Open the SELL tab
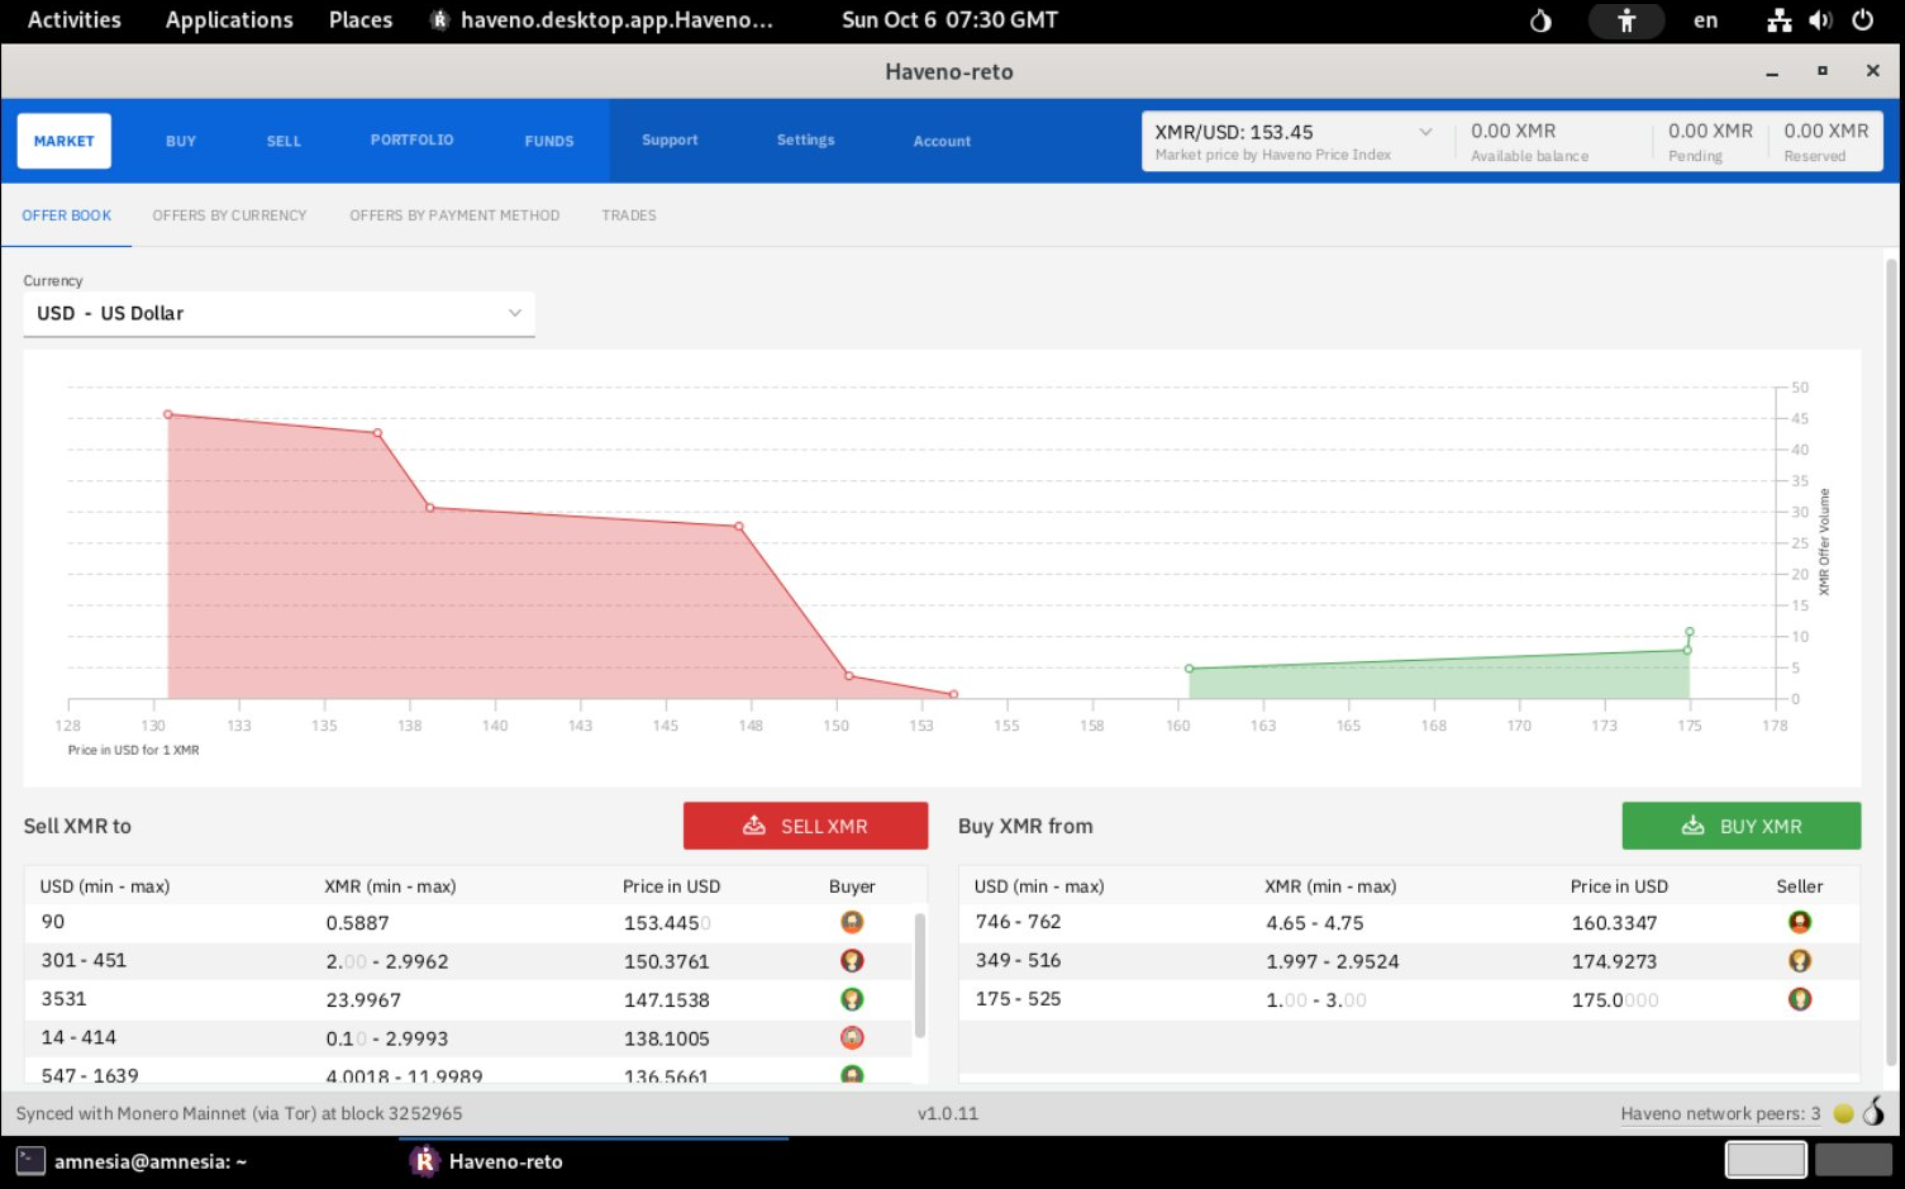 coord(283,141)
